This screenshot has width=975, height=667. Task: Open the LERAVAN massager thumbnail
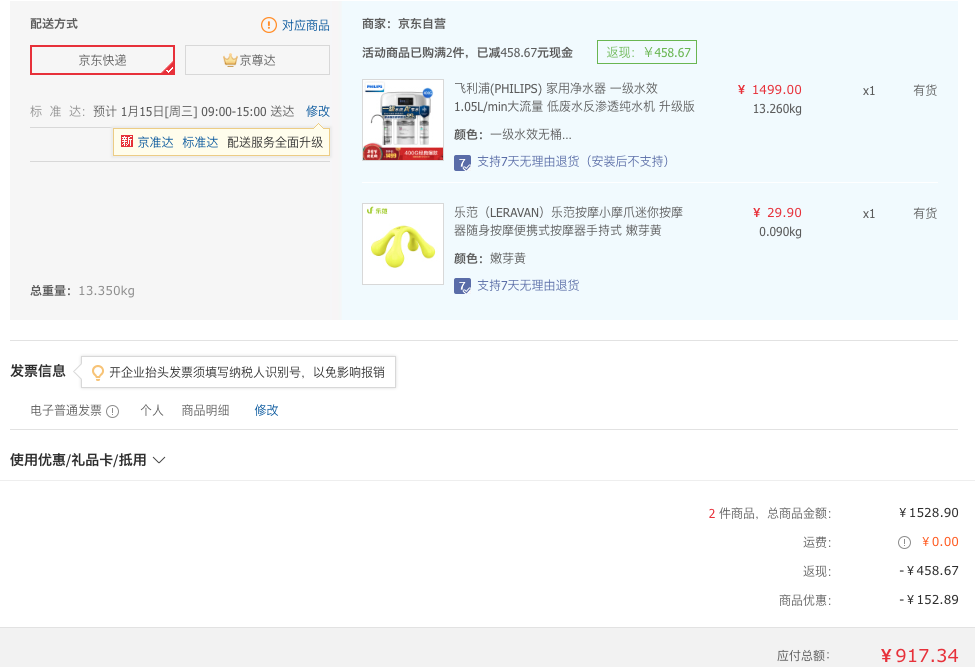403,244
